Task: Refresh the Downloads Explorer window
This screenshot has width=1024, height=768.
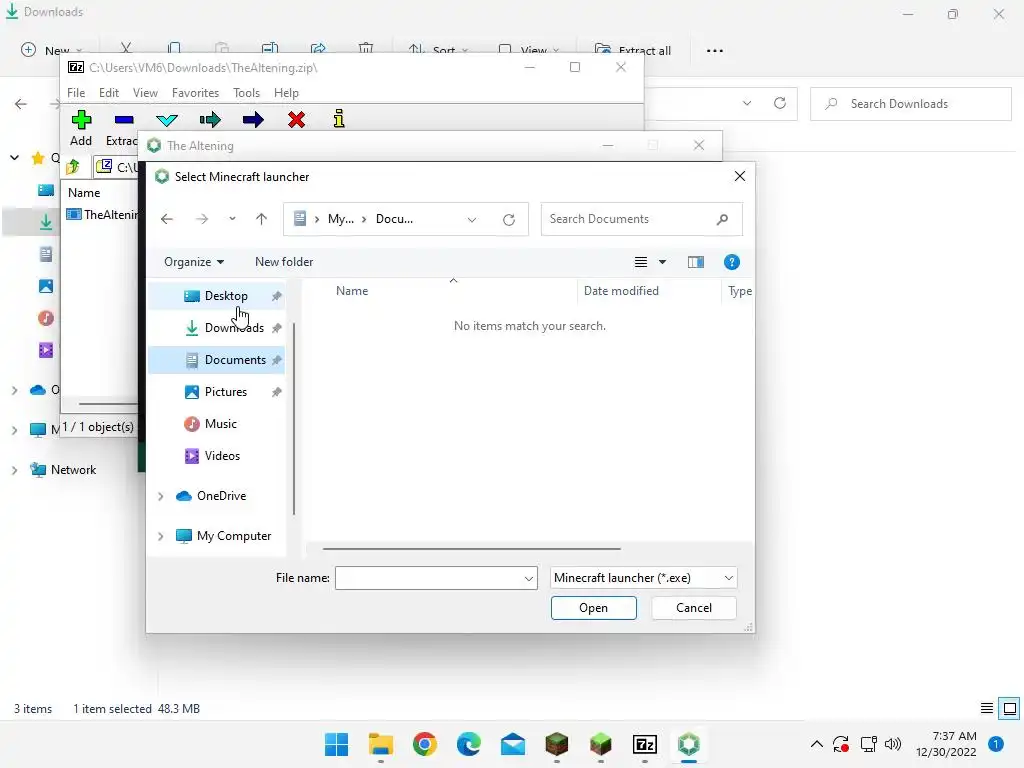Action: point(780,103)
